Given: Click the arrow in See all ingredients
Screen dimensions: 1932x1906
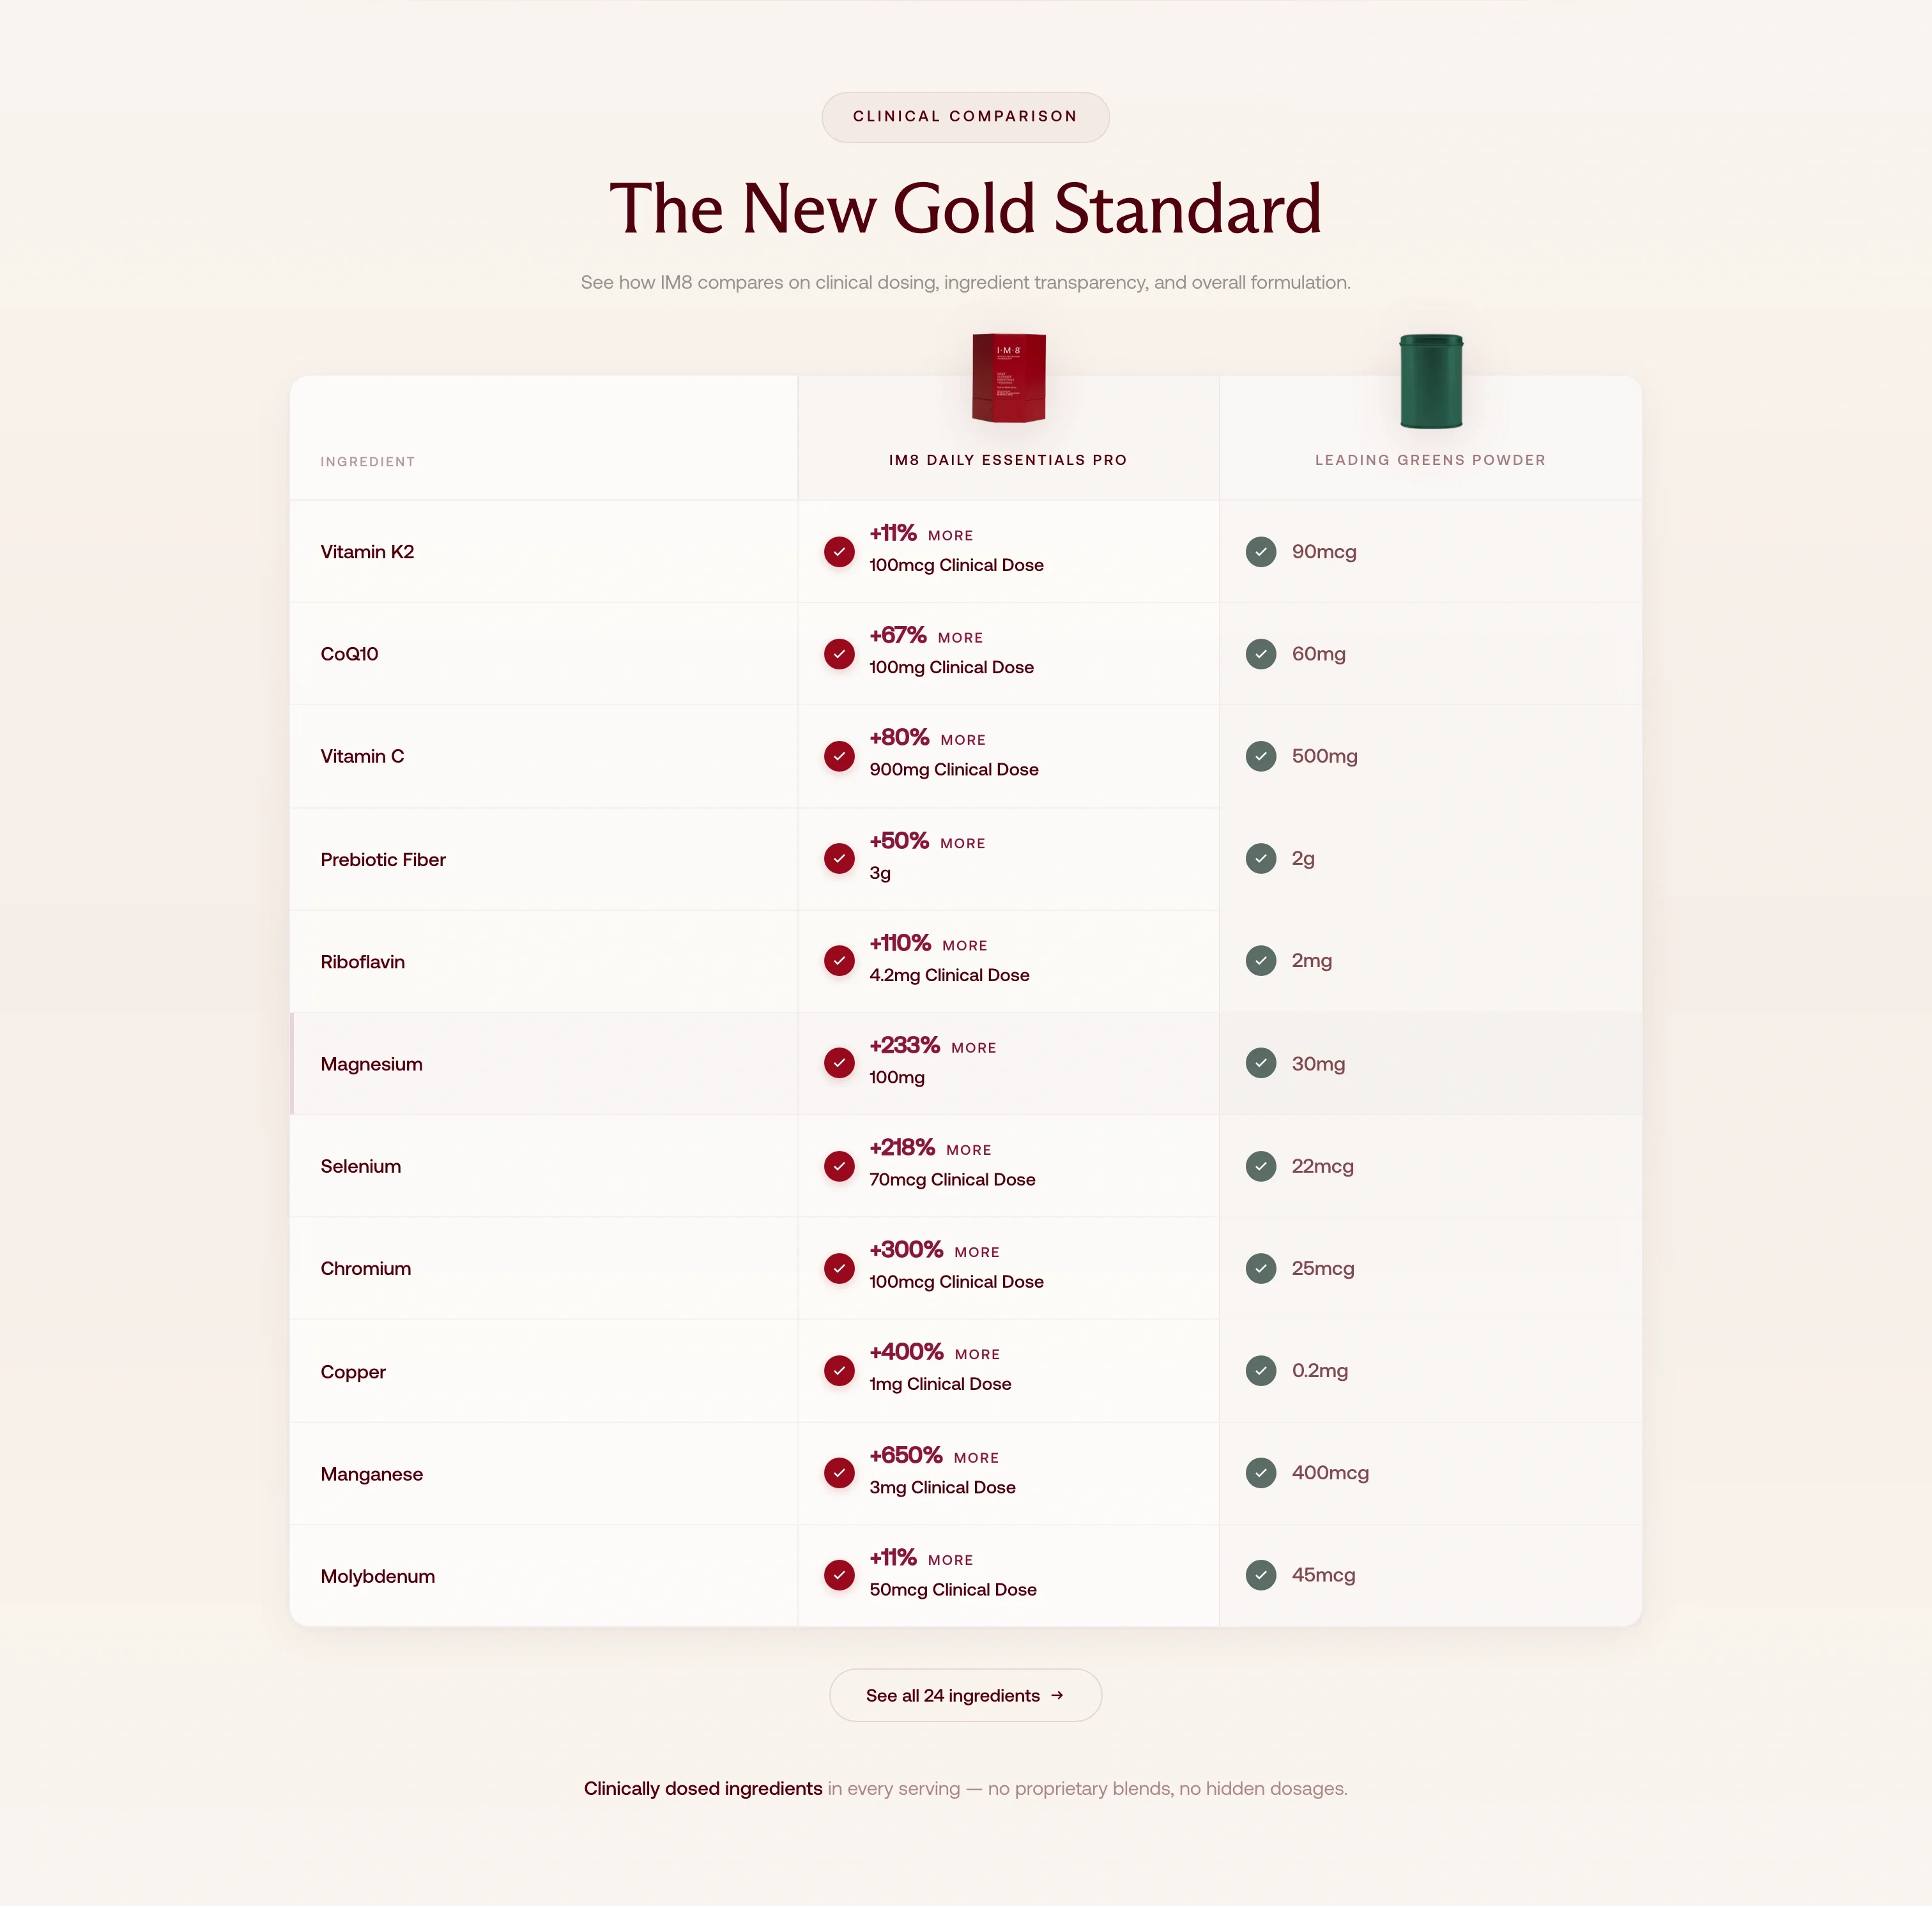Looking at the screenshot, I should pyautogui.click(x=1057, y=1695).
